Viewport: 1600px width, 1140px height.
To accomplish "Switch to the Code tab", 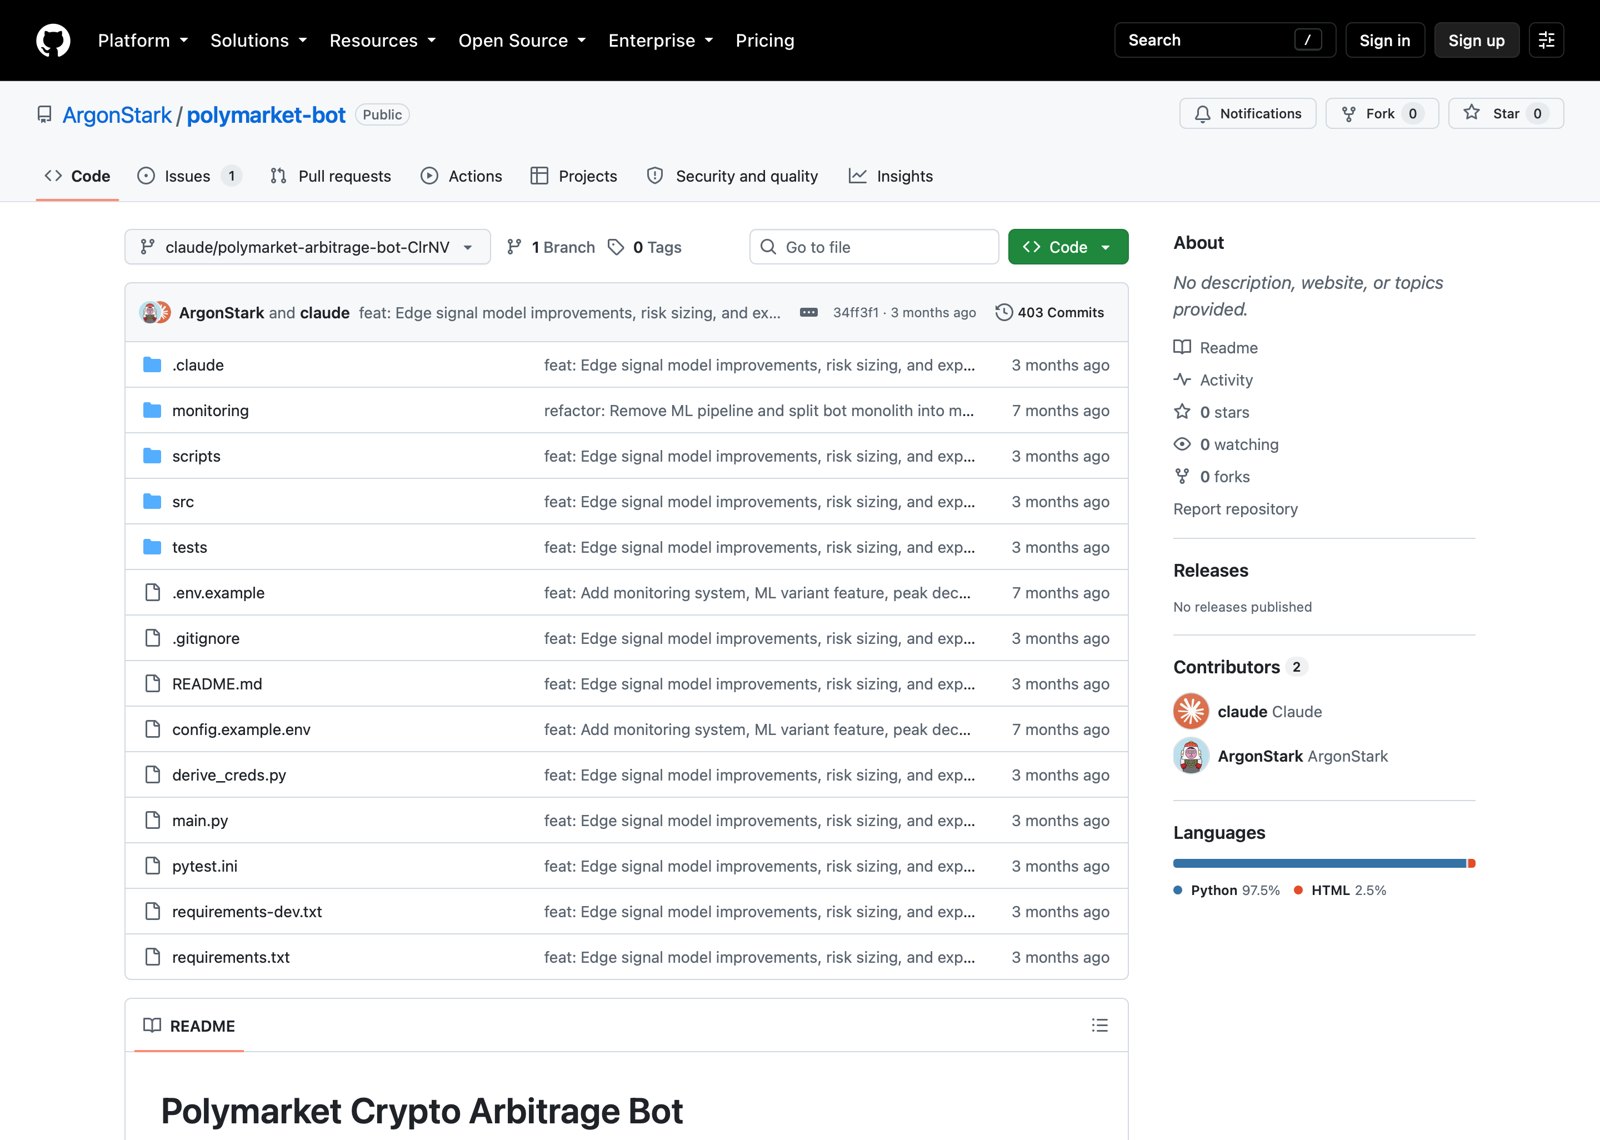I will pyautogui.click(x=77, y=176).
